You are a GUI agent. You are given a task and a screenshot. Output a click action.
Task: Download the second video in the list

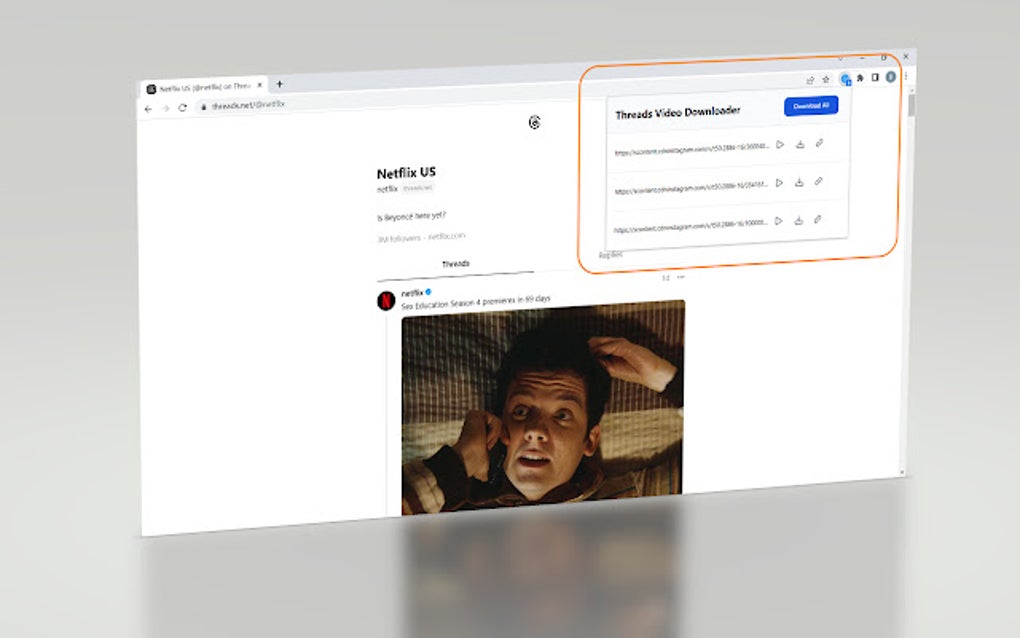[799, 182]
